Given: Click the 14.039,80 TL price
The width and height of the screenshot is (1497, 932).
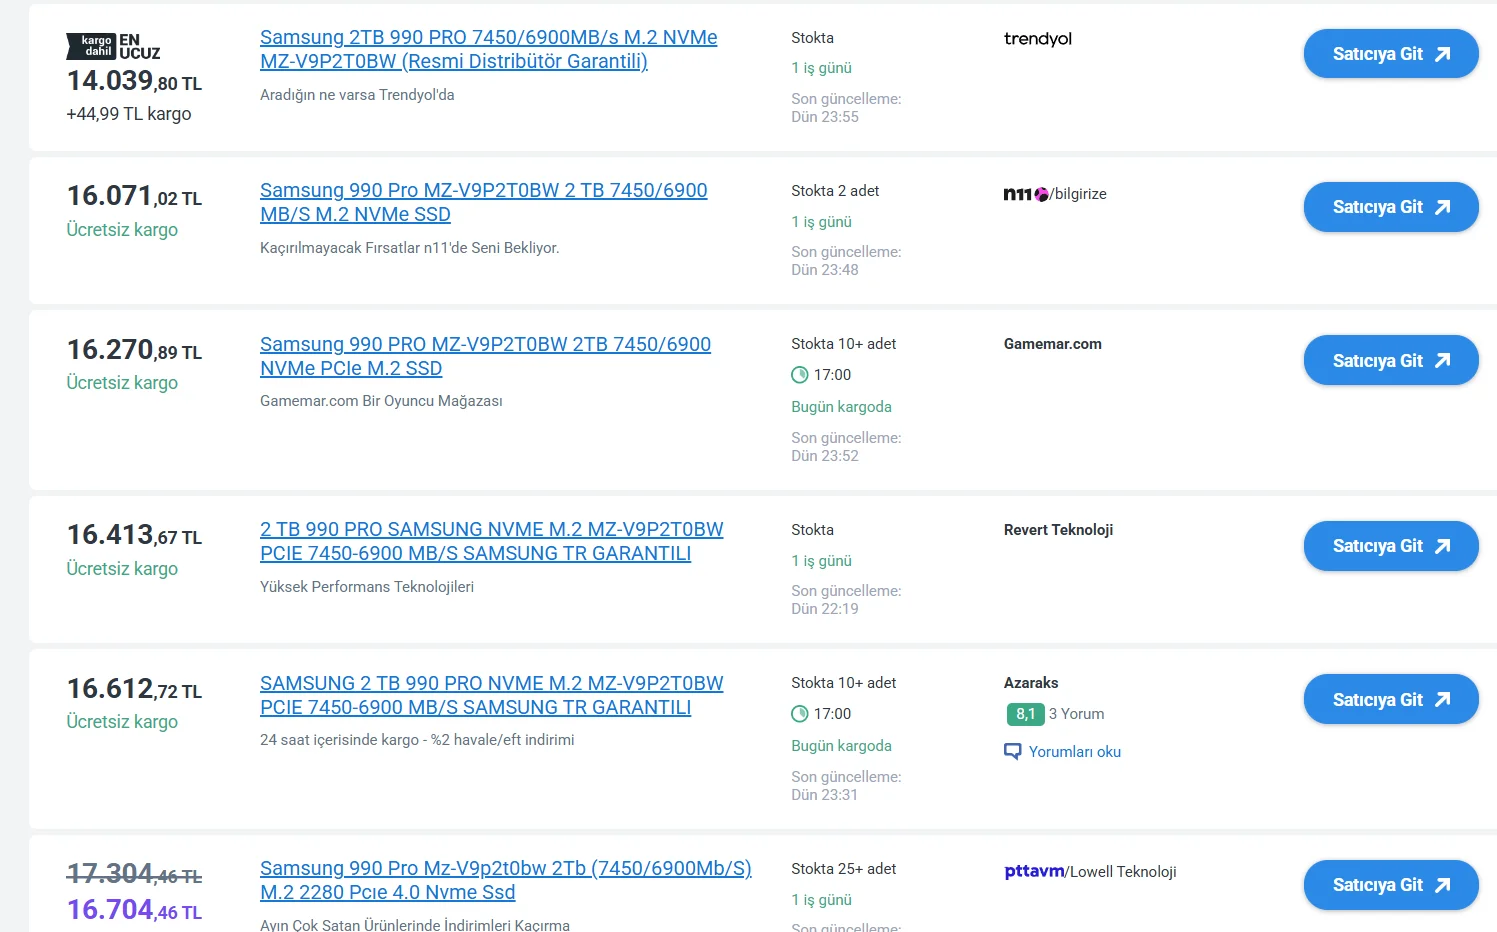Looking at the screenshot, I should (x=134, y=81).
